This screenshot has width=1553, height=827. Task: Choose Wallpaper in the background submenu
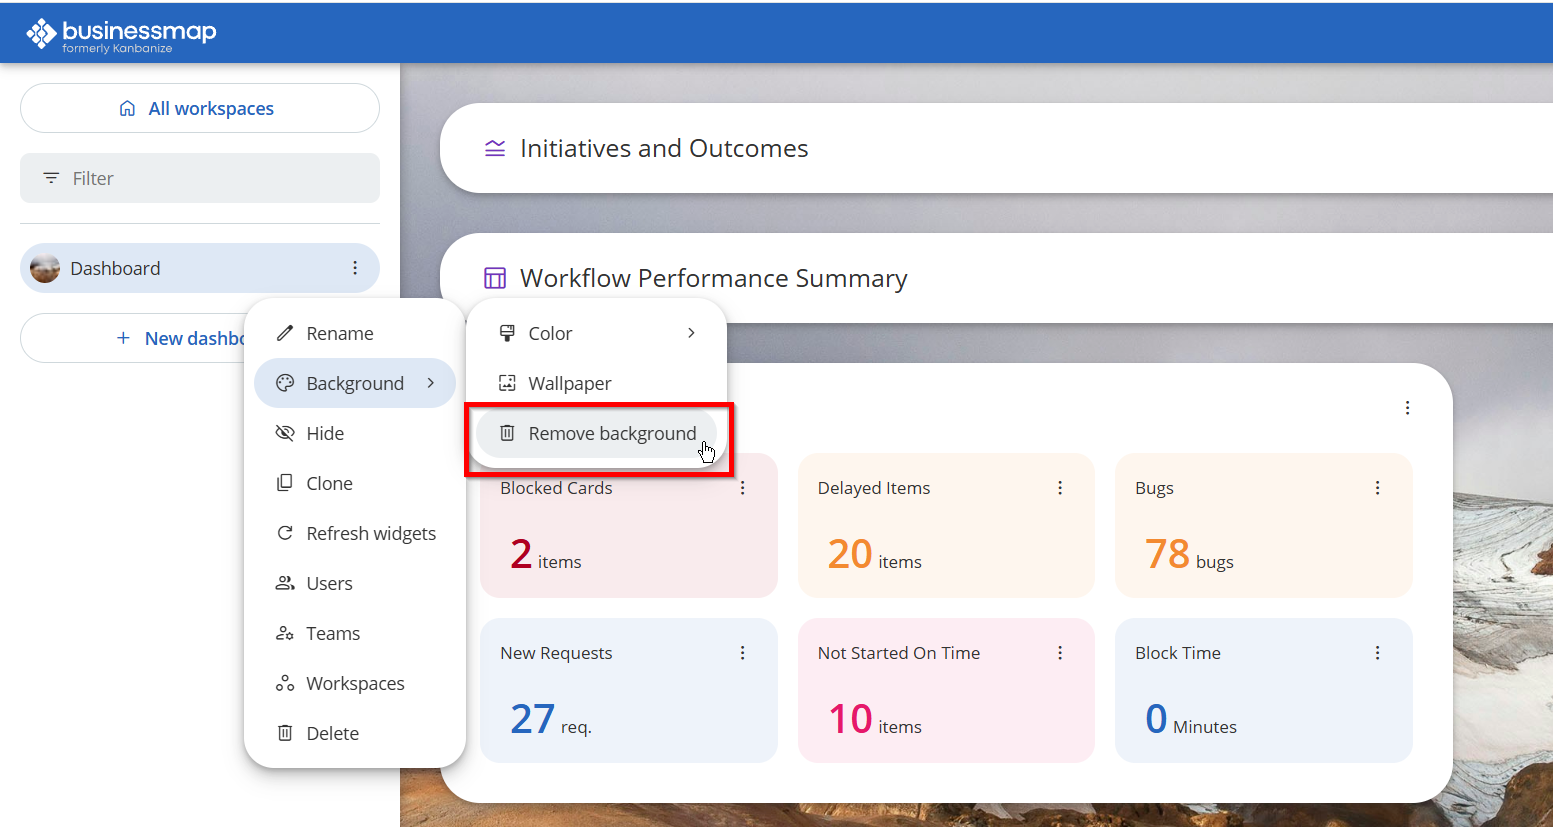[x=569, y=383]
